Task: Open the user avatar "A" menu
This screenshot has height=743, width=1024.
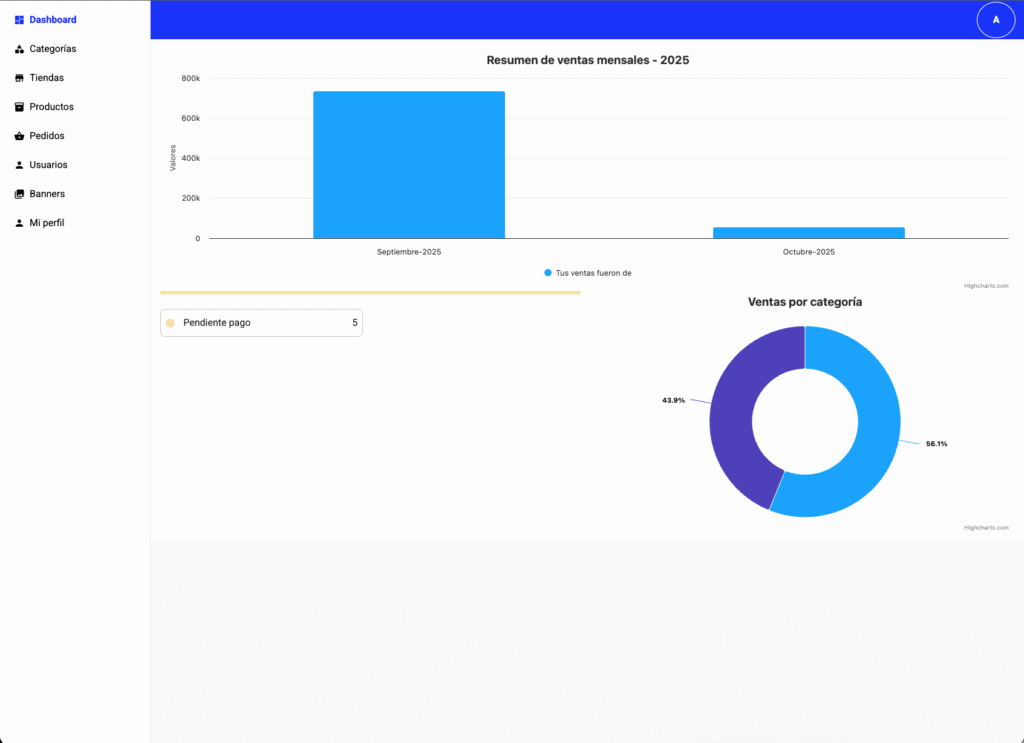Action: click(995, 20)
